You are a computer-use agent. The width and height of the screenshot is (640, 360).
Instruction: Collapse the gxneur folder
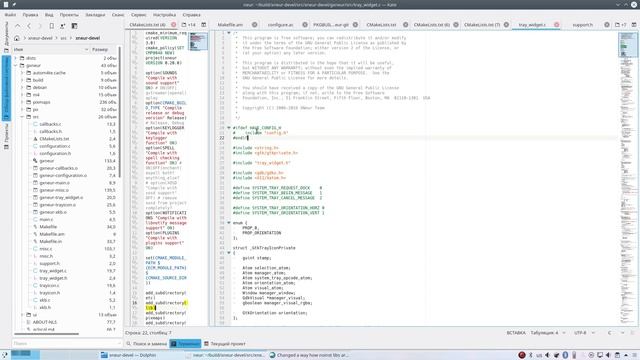point(16,65)
